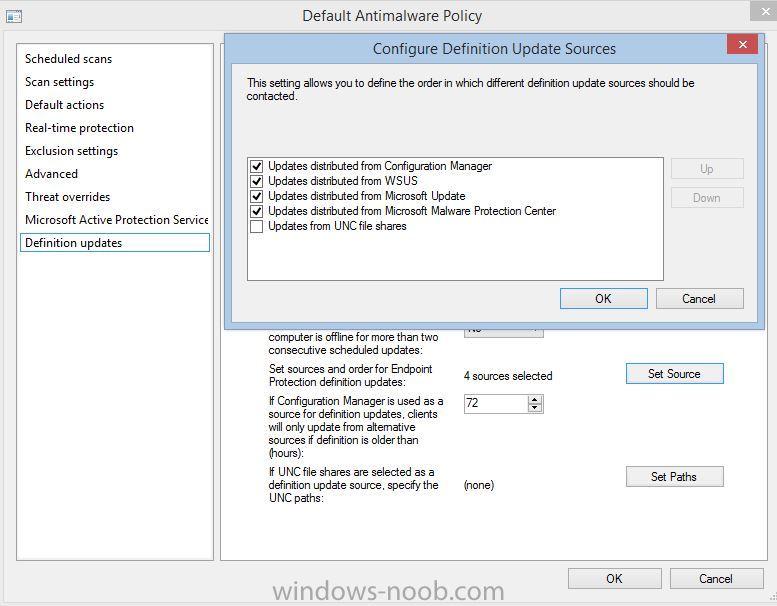The height and width of the screenshot is (606, 777).
Task: Select 'Updates distributed from WSUS' list row text
Action: [x=343, y=181]
